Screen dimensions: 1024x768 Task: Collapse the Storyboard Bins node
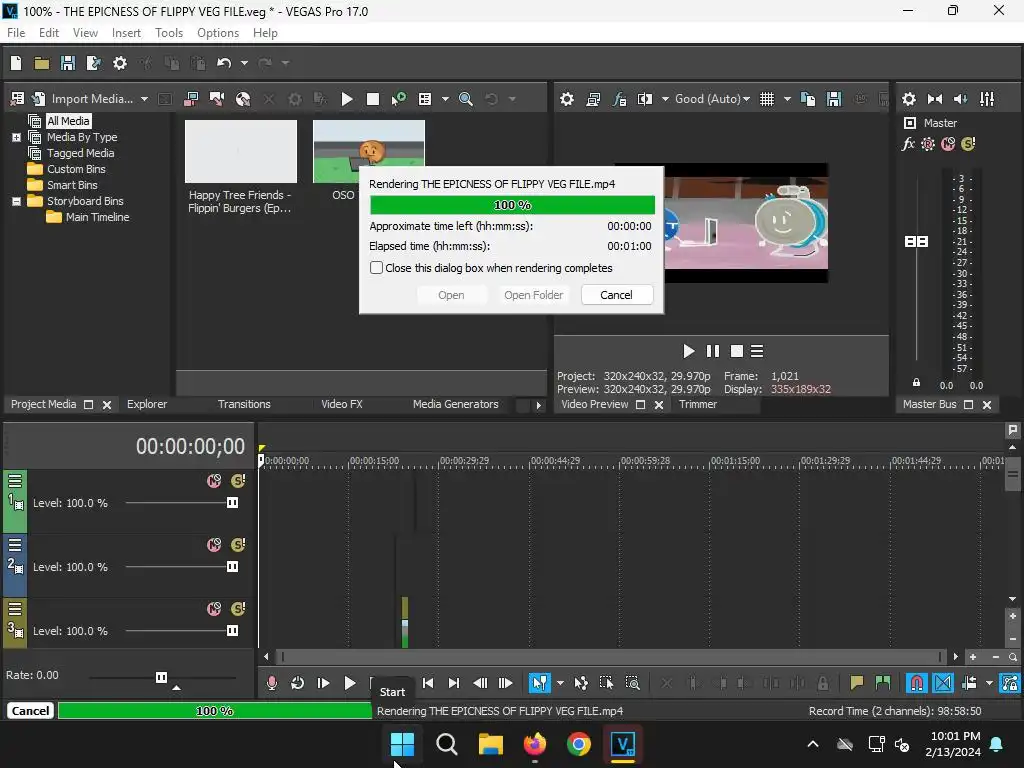point(16,201)
